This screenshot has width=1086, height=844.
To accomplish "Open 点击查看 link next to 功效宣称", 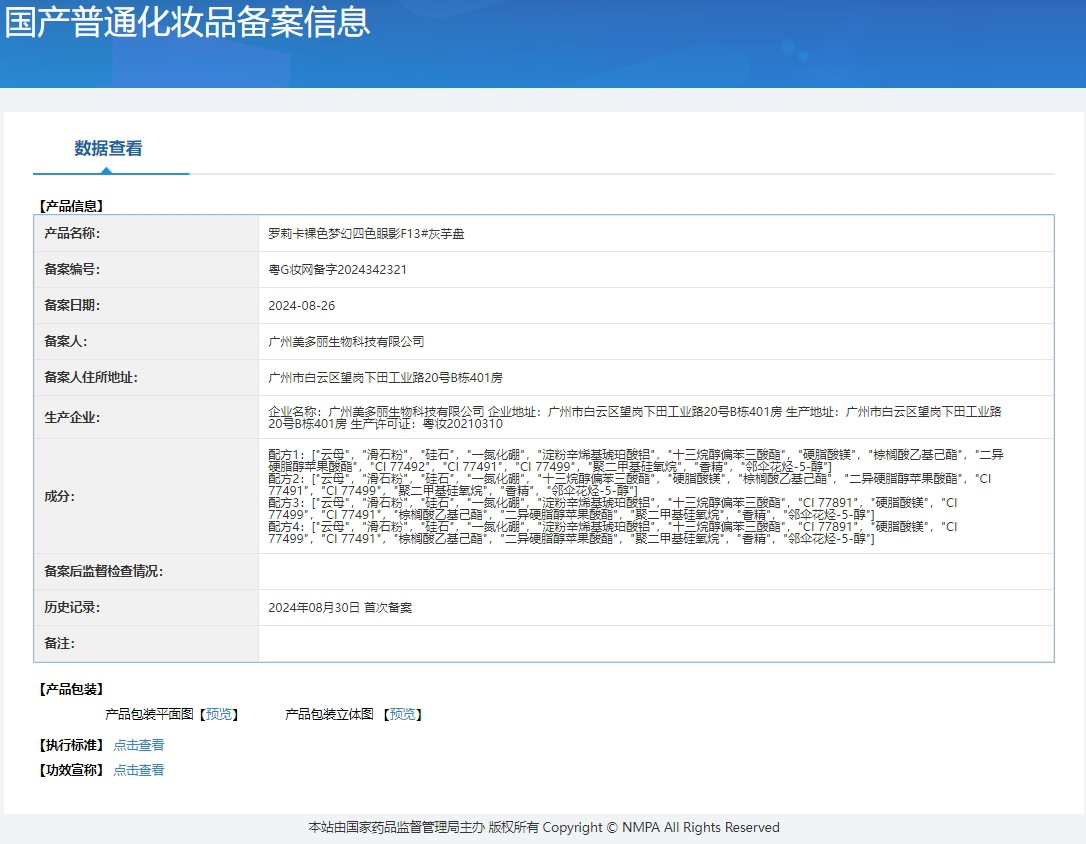I will pos(138,770).
